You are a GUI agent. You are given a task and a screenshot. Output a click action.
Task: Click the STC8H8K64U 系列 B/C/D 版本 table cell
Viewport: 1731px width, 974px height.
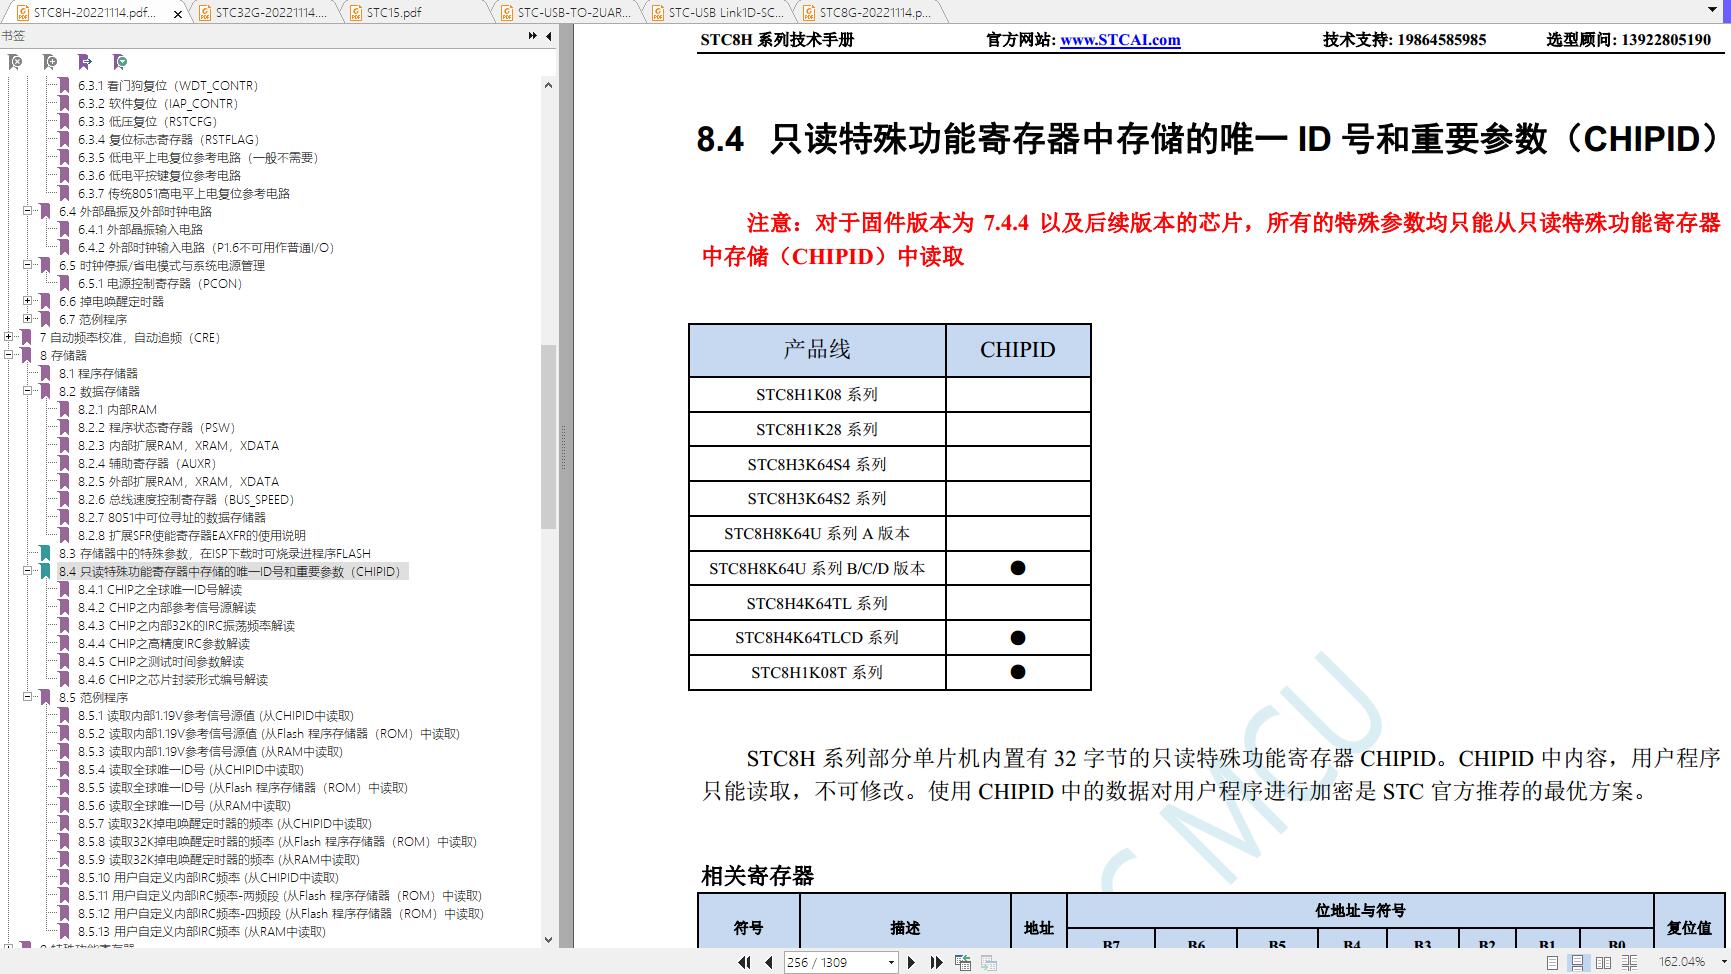817,568
